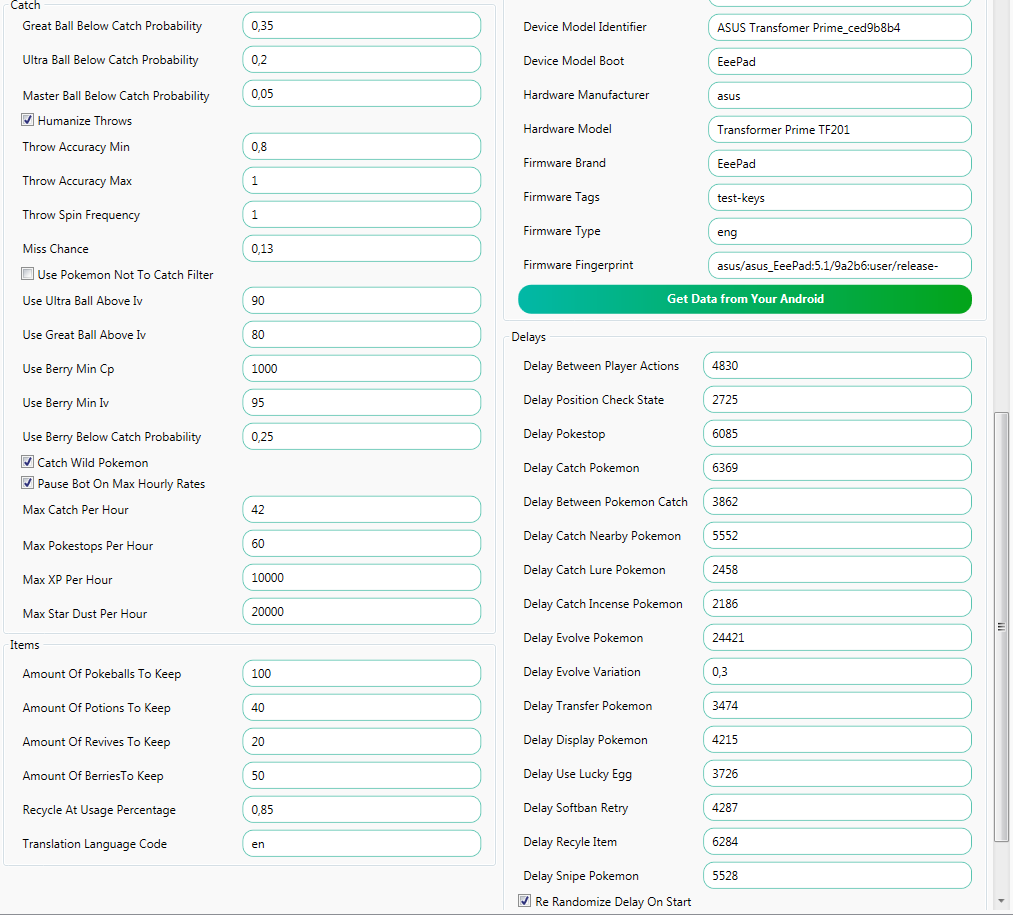
Task: Edit the Delay Use Lucky Egg field
Action: 837,773
